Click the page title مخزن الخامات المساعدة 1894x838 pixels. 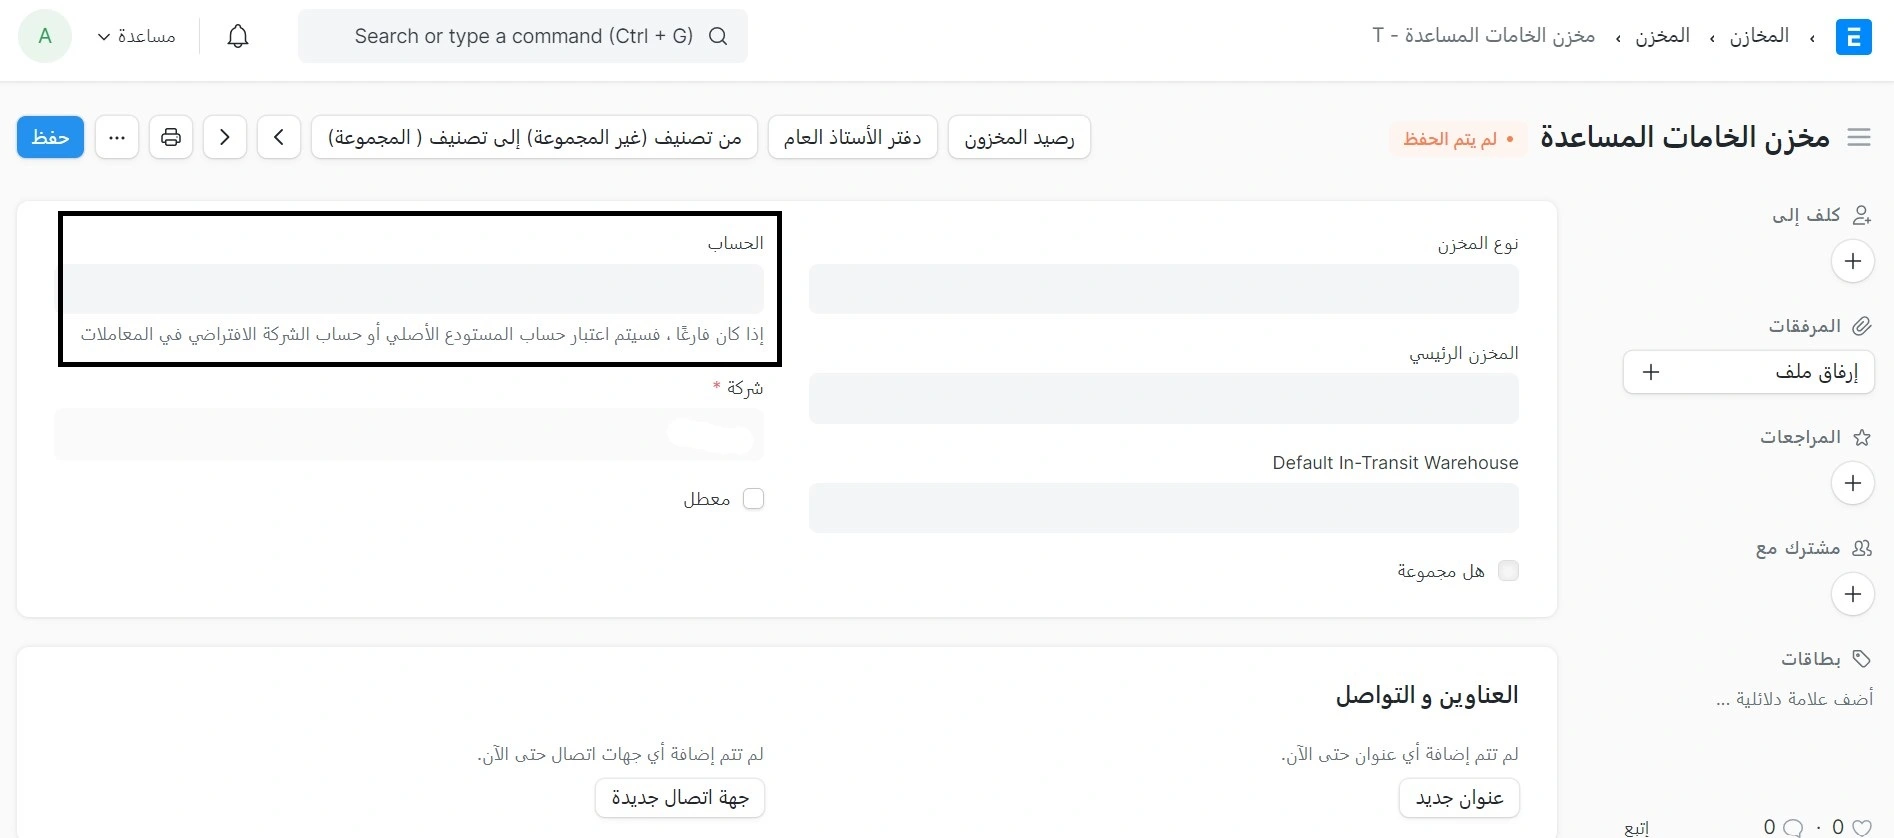pyautogui.click(x=1685, y=137)
